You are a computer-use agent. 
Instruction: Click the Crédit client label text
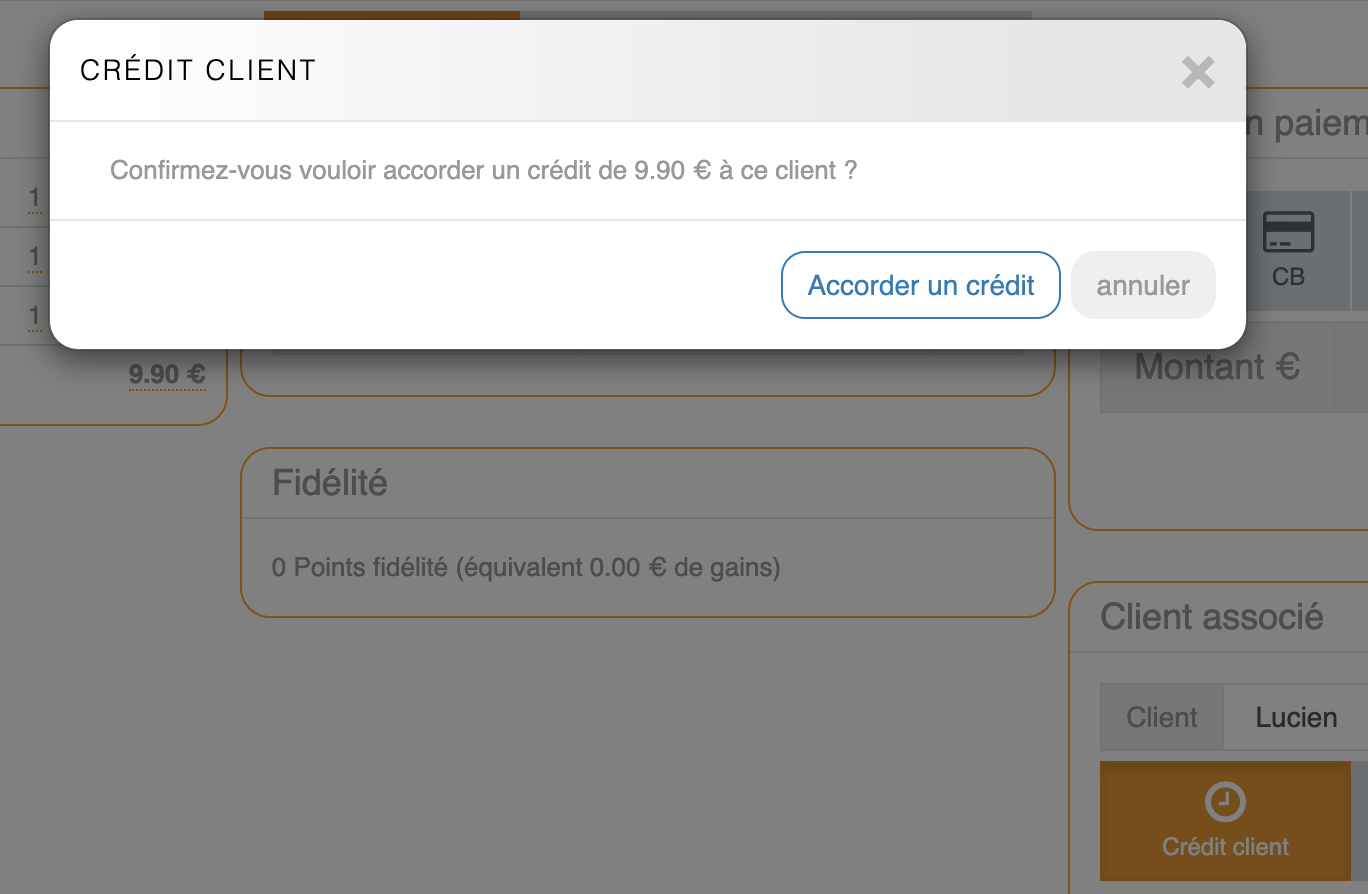pos(1225,847)
